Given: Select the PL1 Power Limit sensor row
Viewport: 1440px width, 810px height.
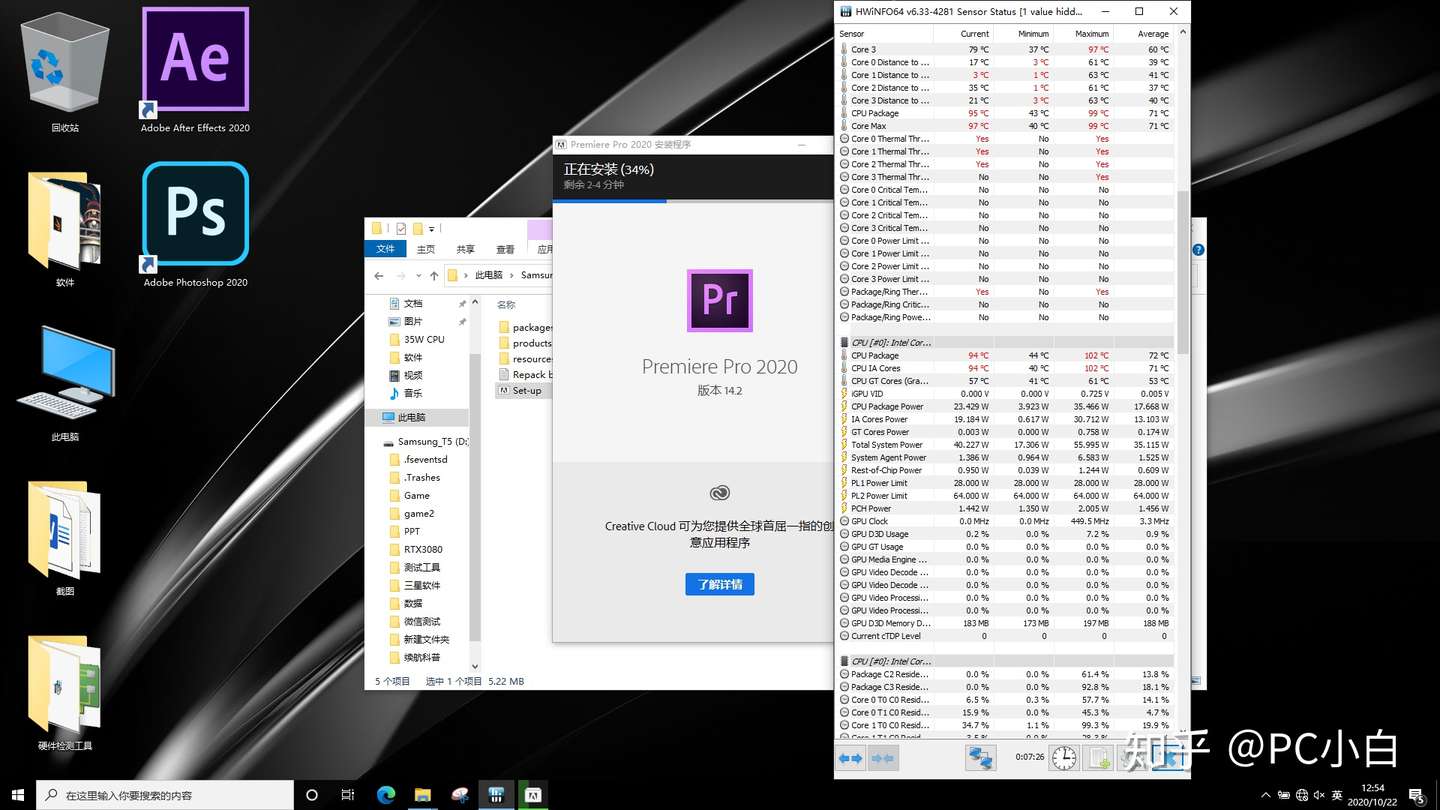Looking at the screenshot, I should [x=1005, y=483].
